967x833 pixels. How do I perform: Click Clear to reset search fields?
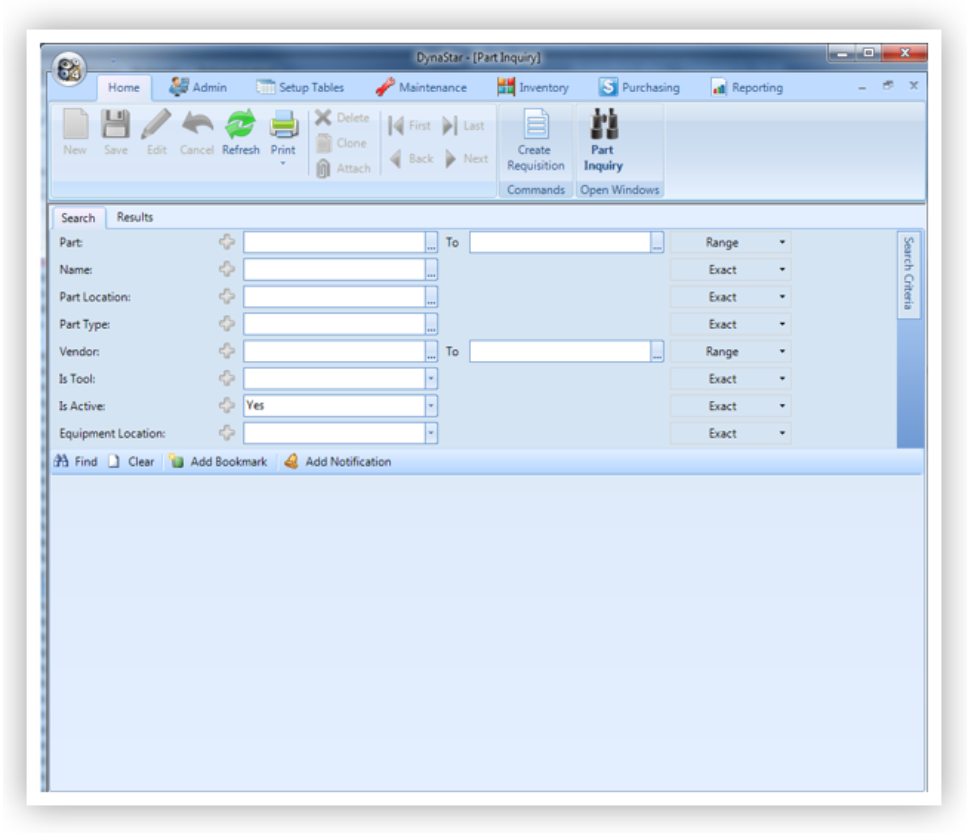131,462
